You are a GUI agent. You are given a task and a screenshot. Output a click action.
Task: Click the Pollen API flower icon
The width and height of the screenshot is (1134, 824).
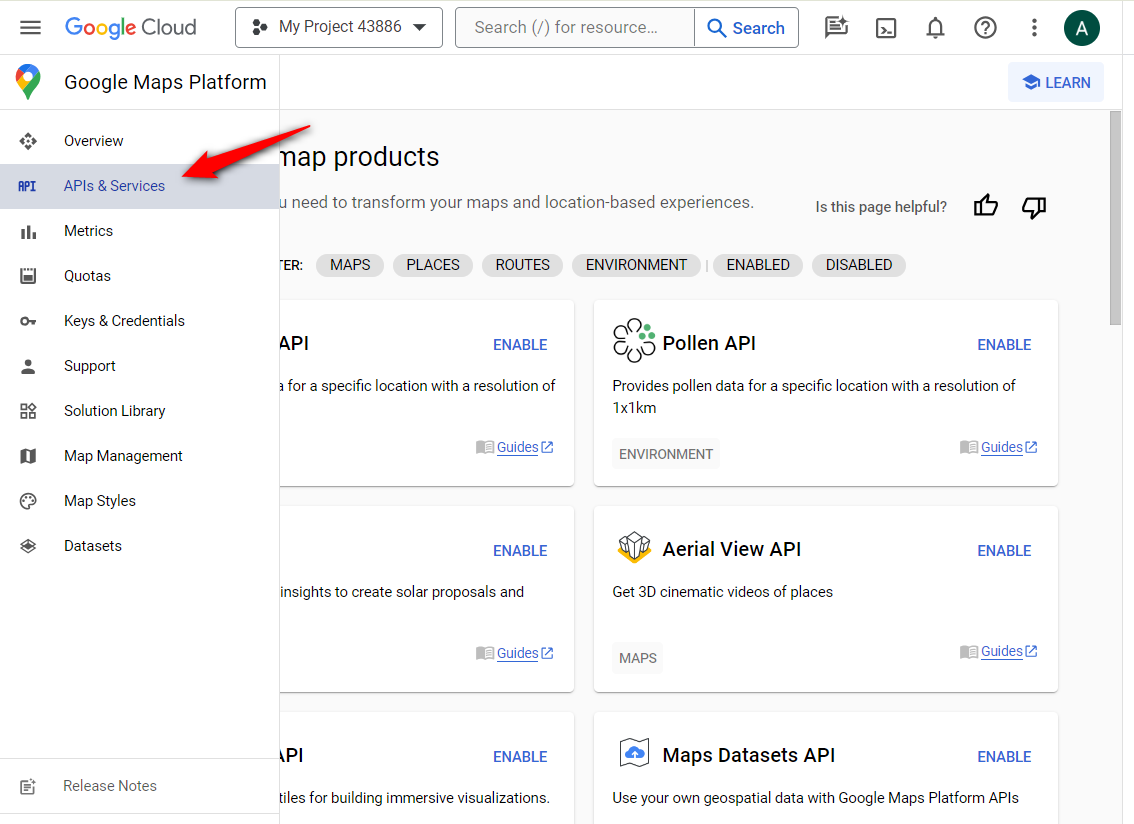634,341
